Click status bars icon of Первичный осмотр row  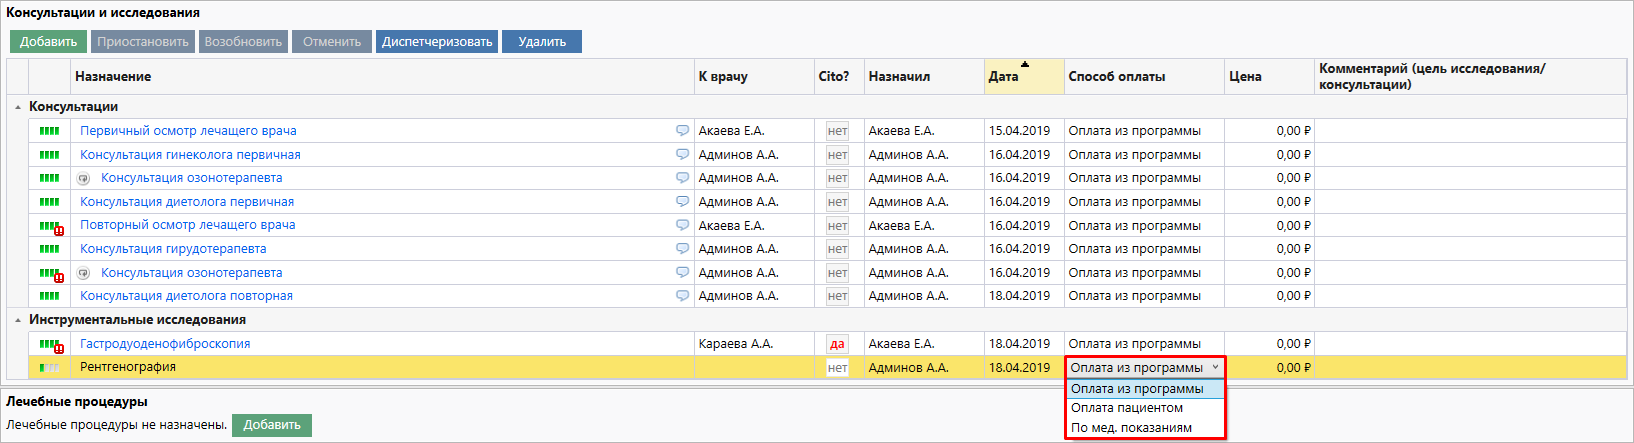49,131
